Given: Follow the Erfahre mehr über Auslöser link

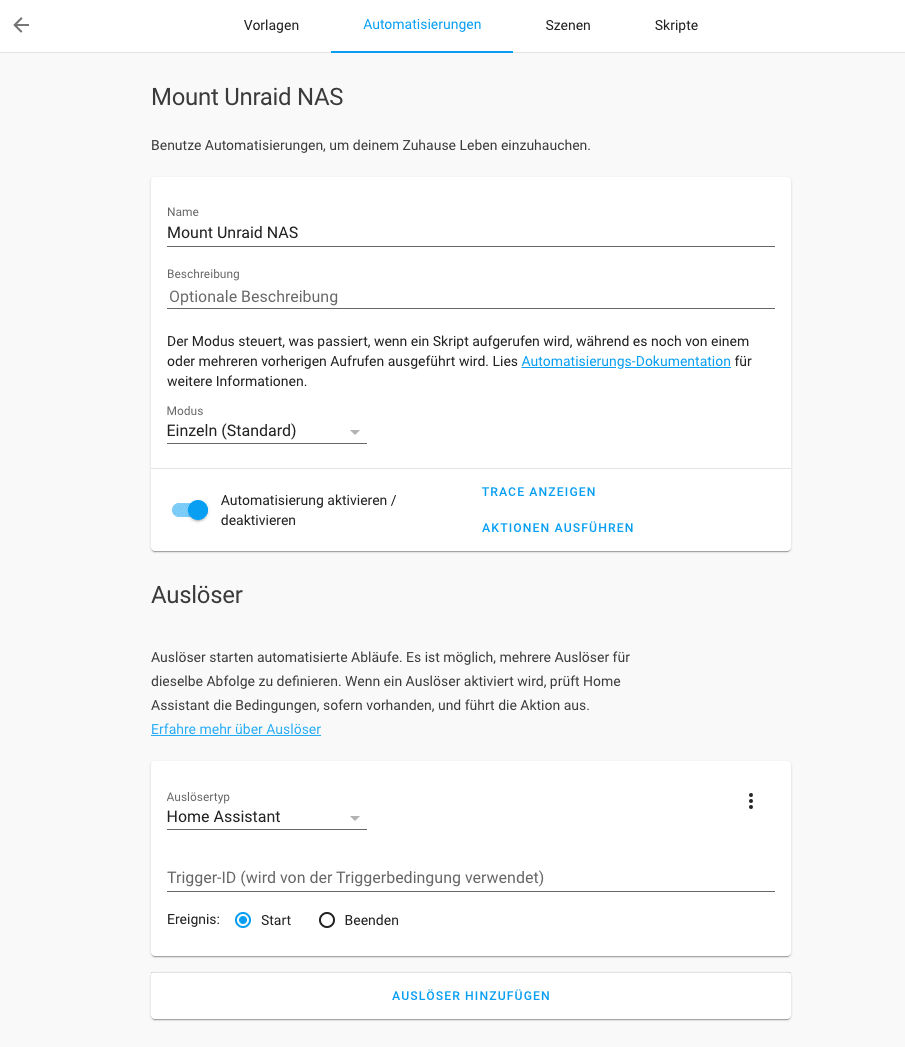Looking at the screenshot, I should [x=235, y=729].
